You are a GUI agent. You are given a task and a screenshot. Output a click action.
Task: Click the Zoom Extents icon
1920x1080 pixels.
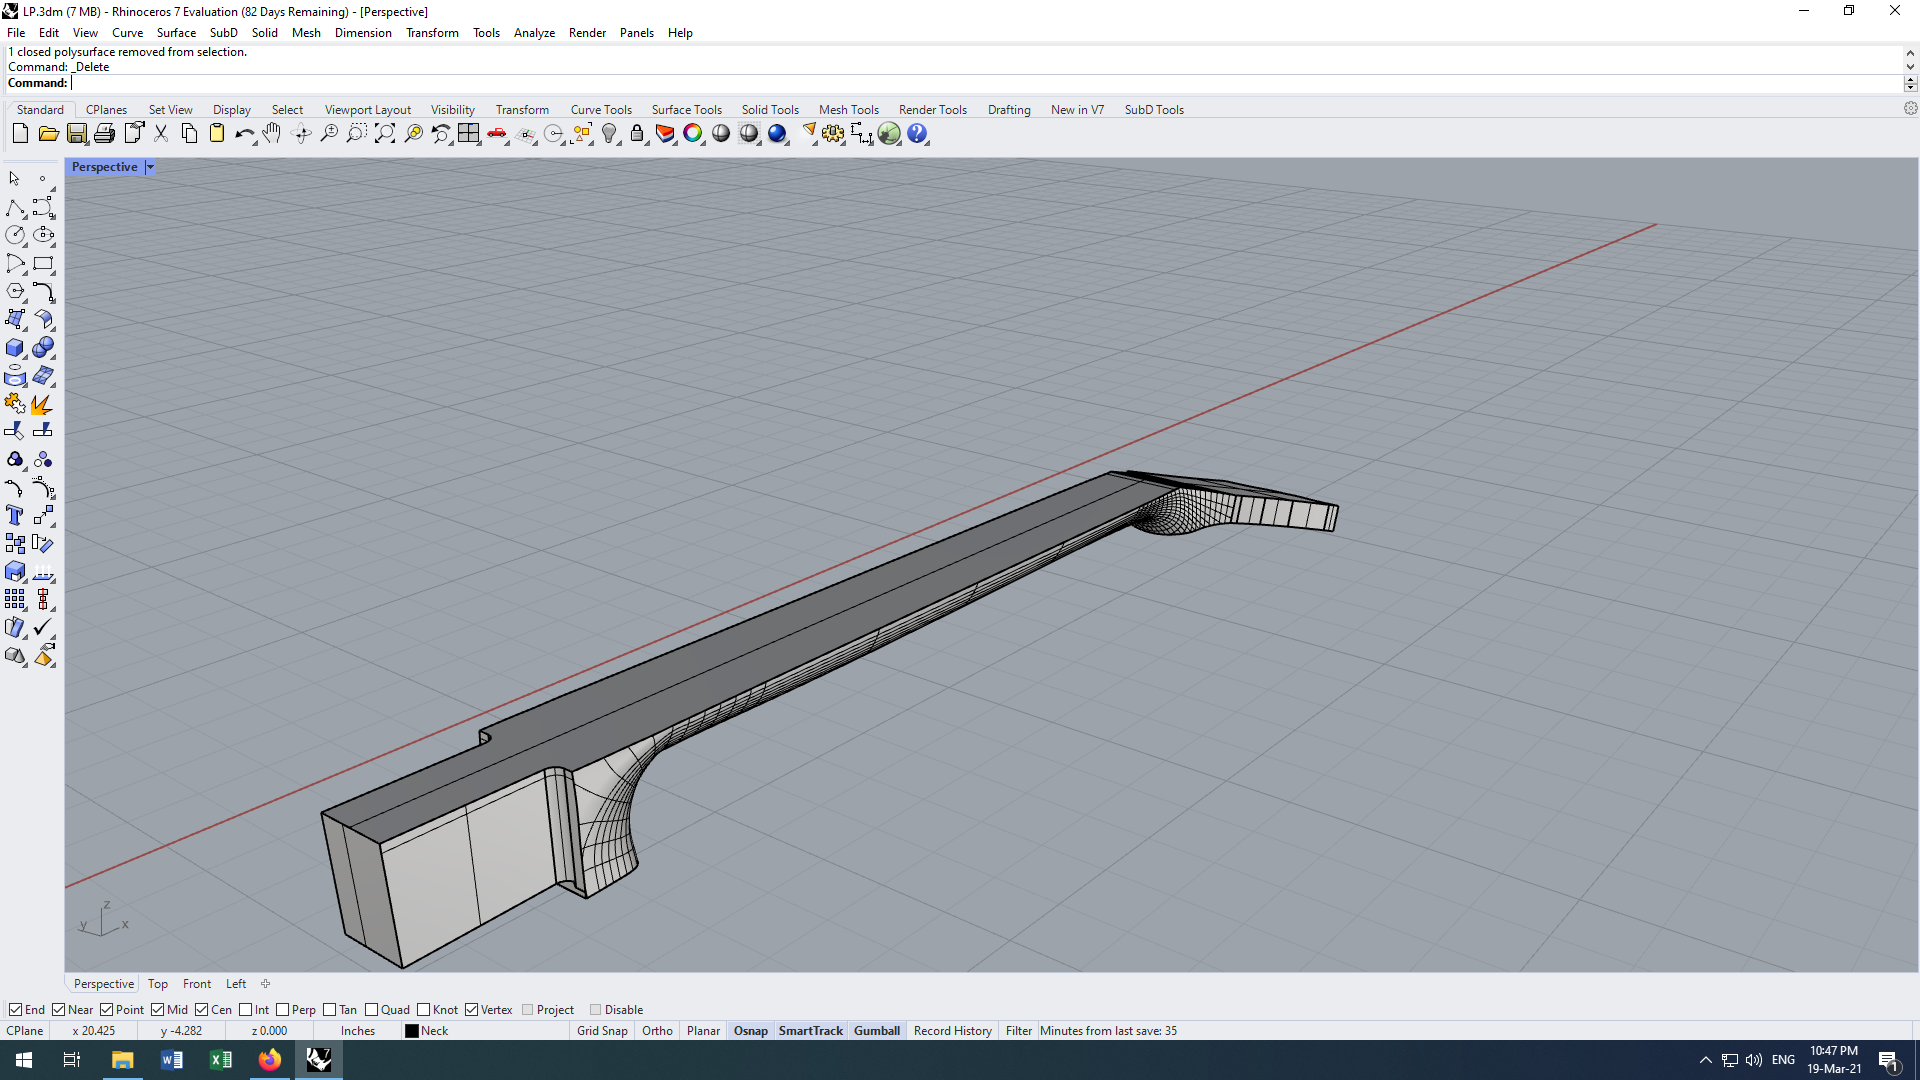[385, 134]
